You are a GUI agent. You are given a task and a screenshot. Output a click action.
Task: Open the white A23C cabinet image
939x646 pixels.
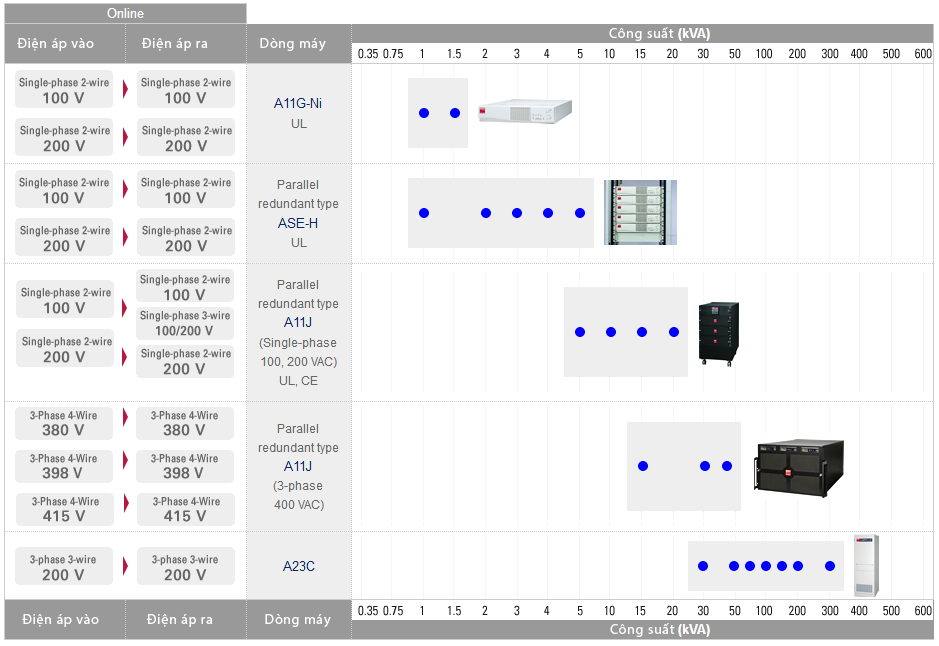click(865, 565)
